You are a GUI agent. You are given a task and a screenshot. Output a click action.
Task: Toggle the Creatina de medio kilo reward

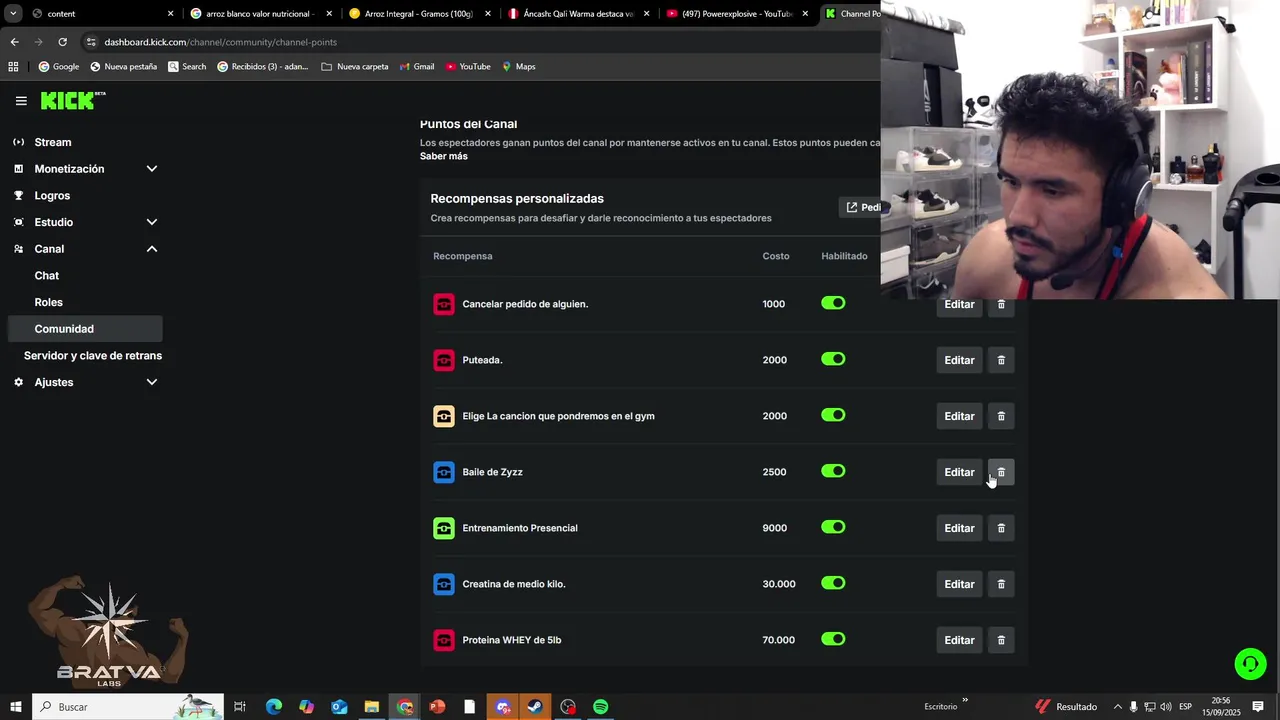[x=833, y=583]
